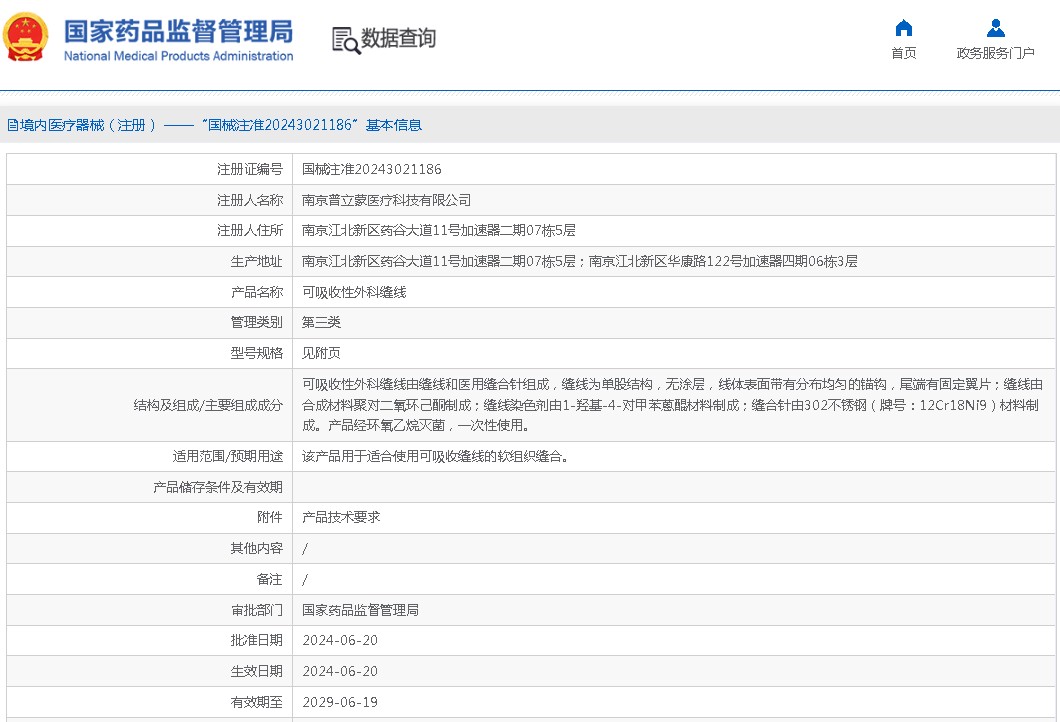1060x722 pixels.
Task: Click the slash value in 其他内容 row
Action: [x=305, y=548]
